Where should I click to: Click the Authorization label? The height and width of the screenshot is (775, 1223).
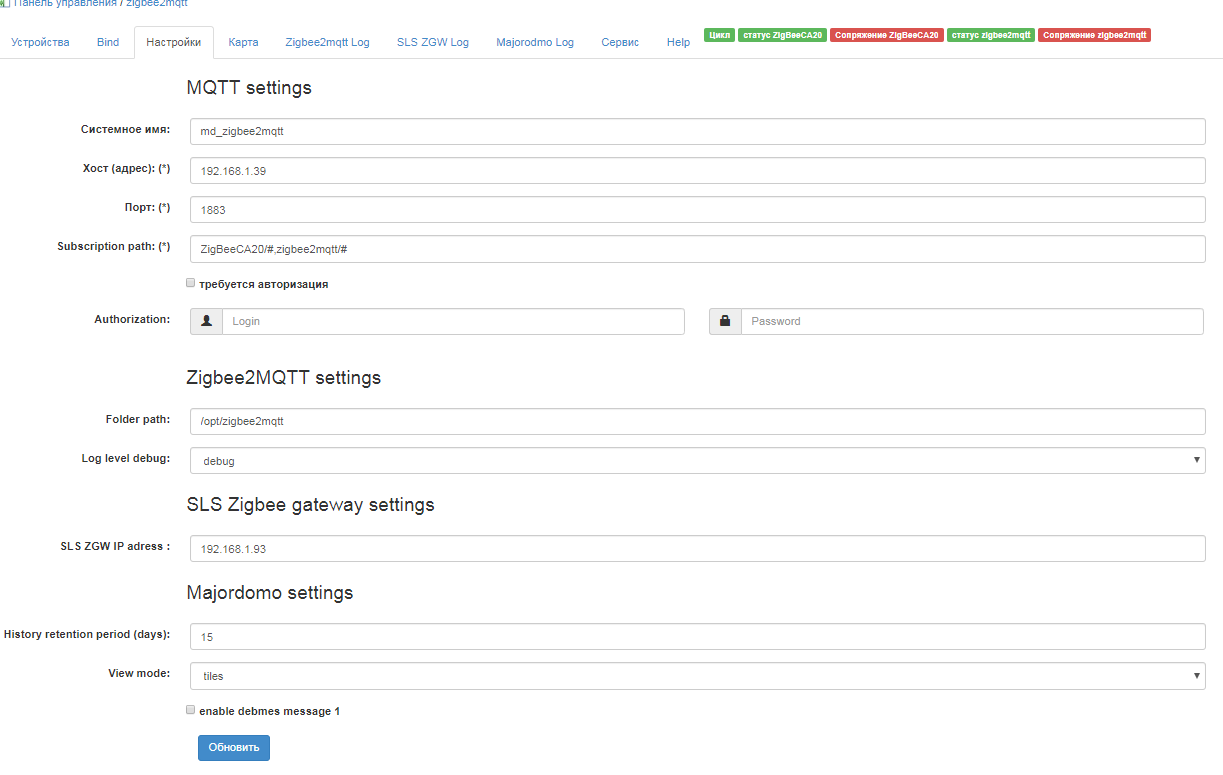click(132, 319)
